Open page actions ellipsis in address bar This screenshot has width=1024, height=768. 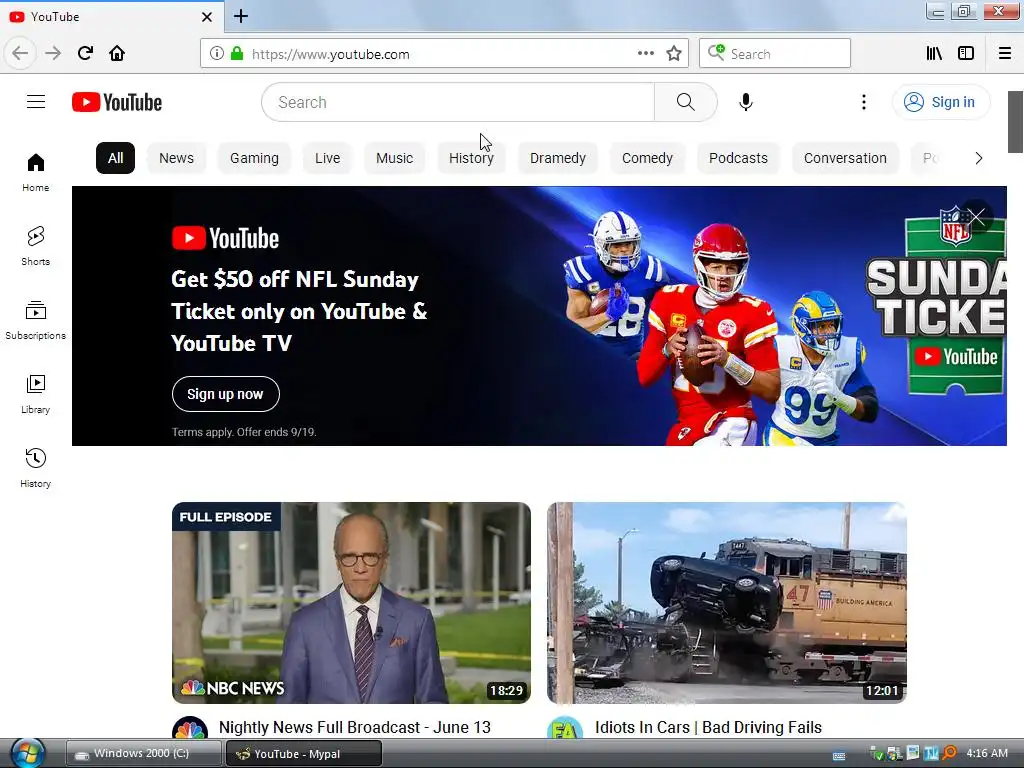(645, 54)
